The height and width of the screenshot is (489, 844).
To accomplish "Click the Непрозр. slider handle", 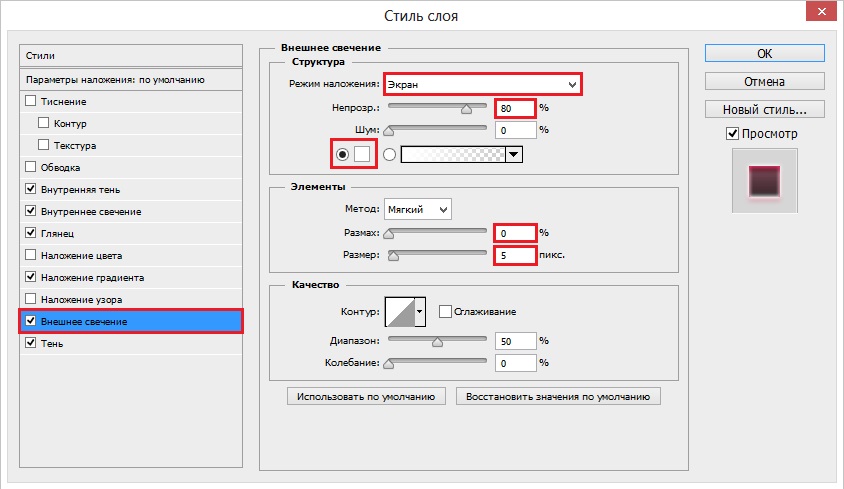I will (466, 109).
